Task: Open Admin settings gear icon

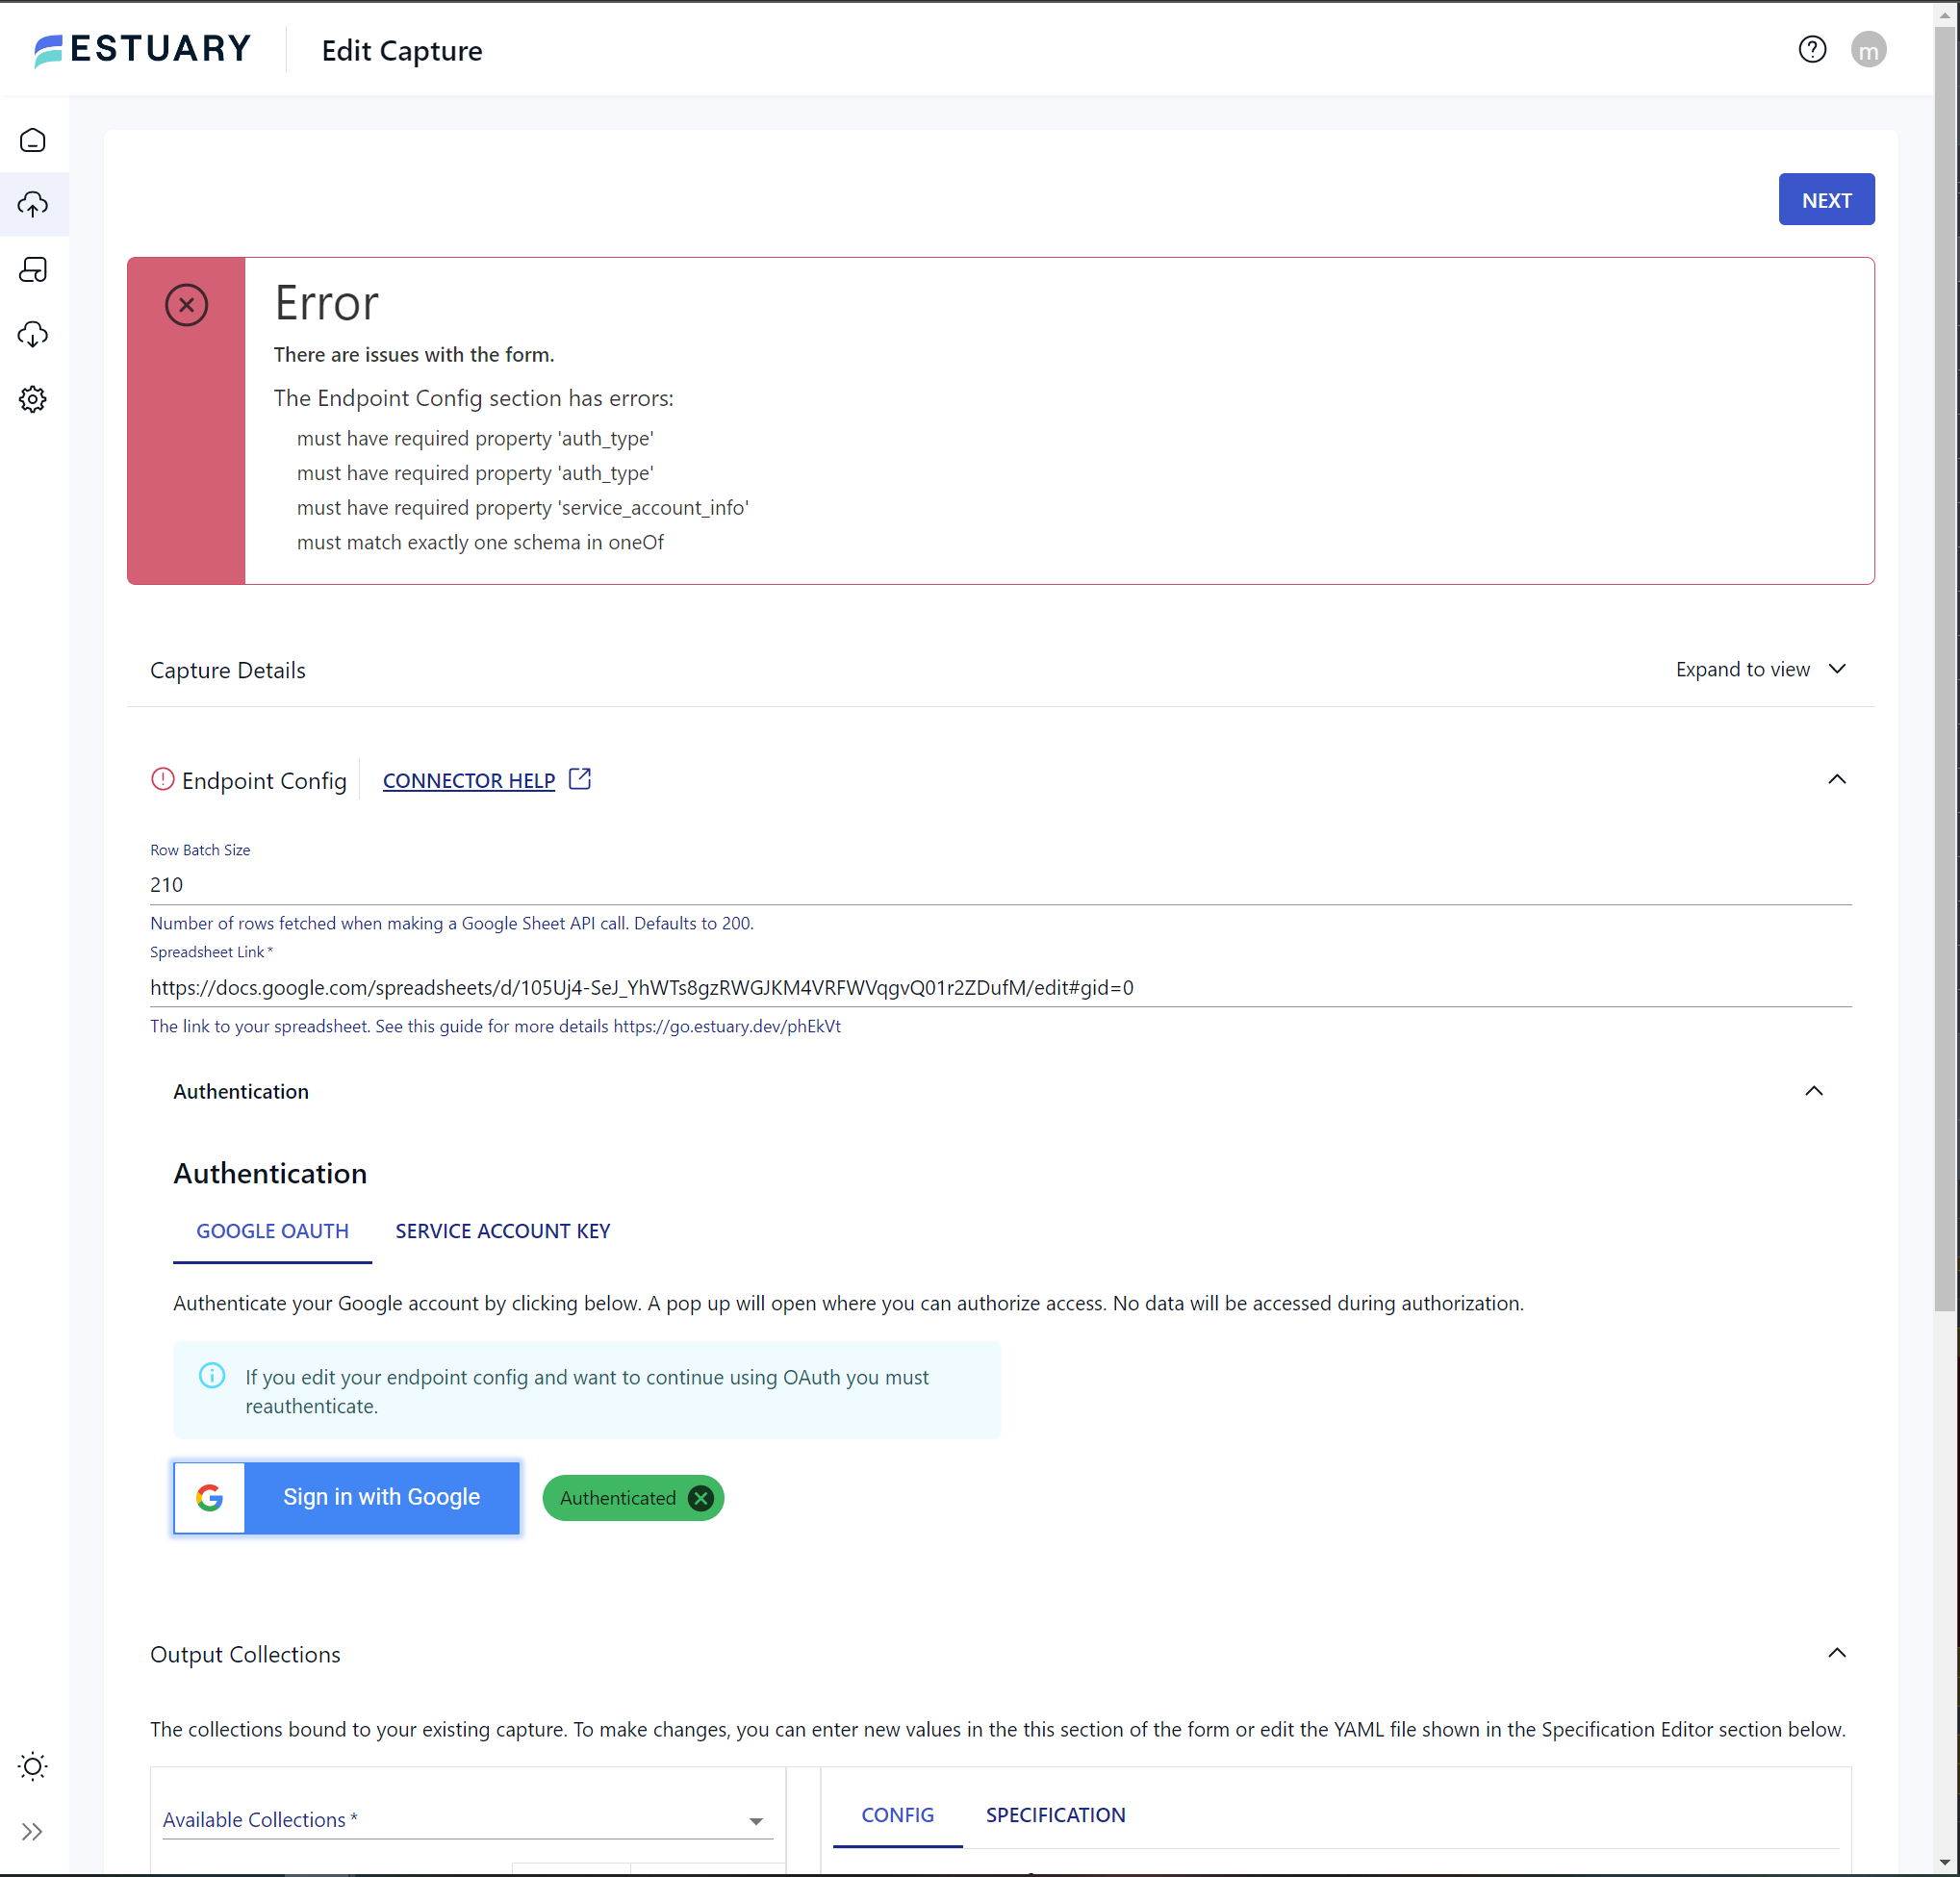Action: (x=33, y=398)
